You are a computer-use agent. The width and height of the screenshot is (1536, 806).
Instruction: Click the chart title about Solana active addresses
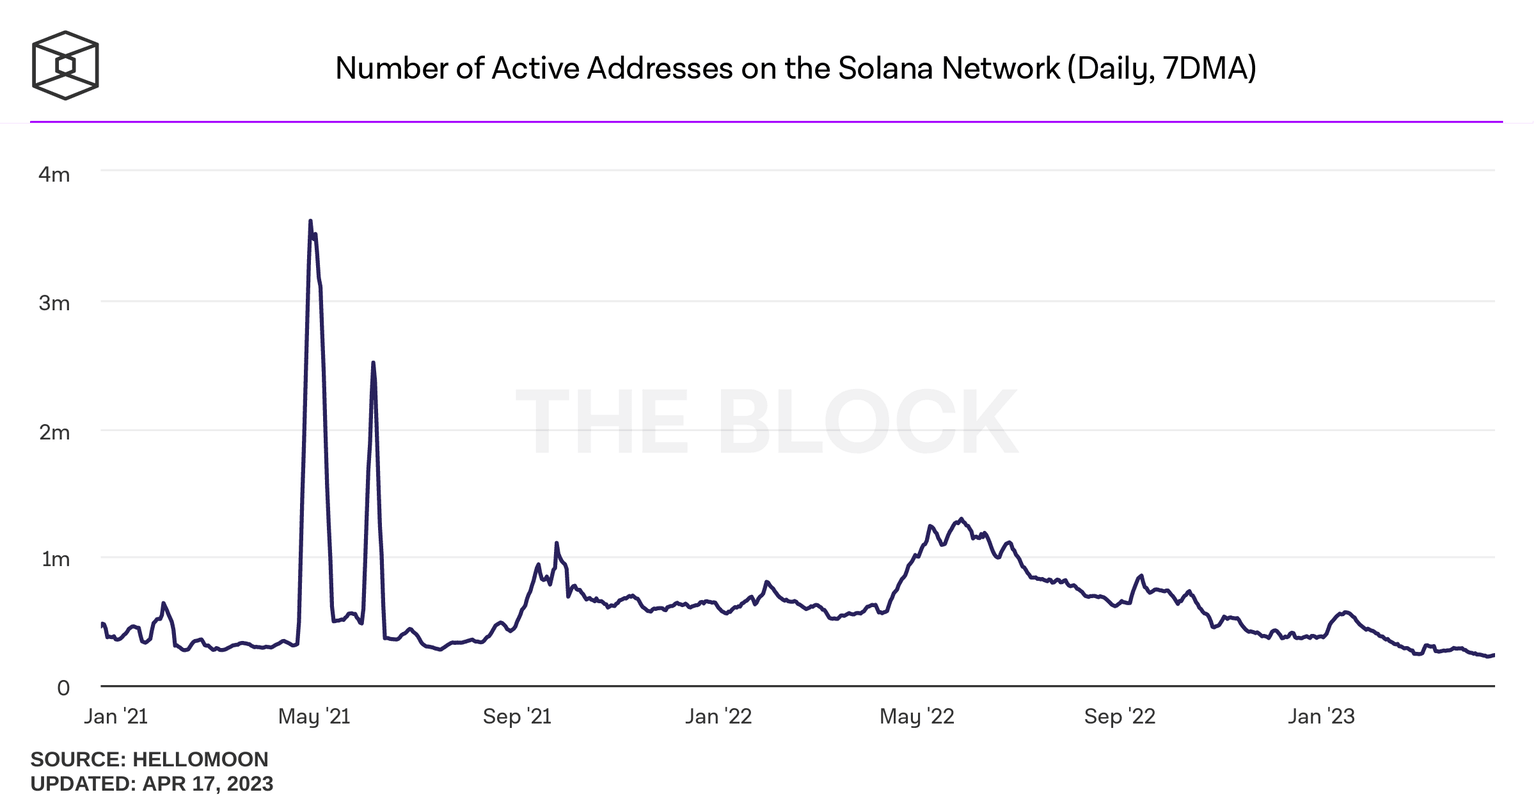click(x=795, y=68)
